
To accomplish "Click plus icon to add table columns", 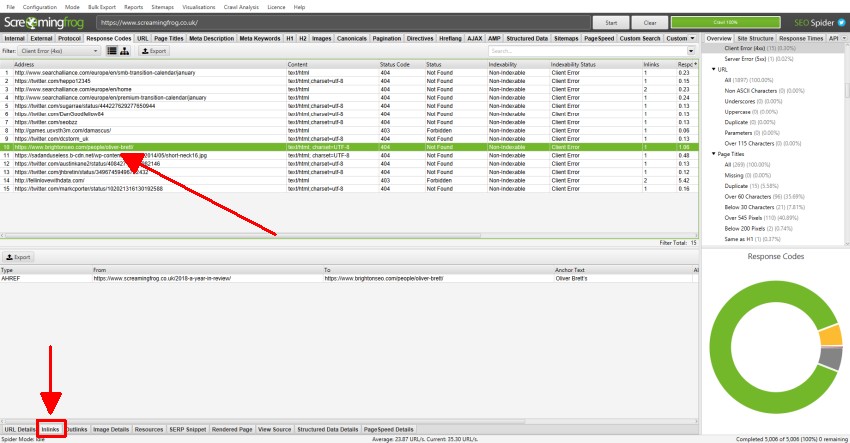I will 696,64.
